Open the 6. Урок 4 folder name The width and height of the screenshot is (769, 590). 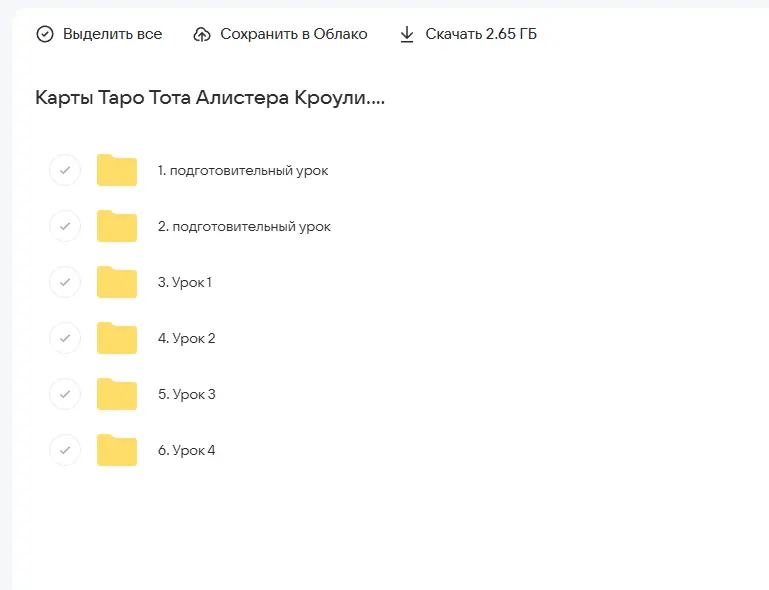pyautogui.click(x=186, y=451)
